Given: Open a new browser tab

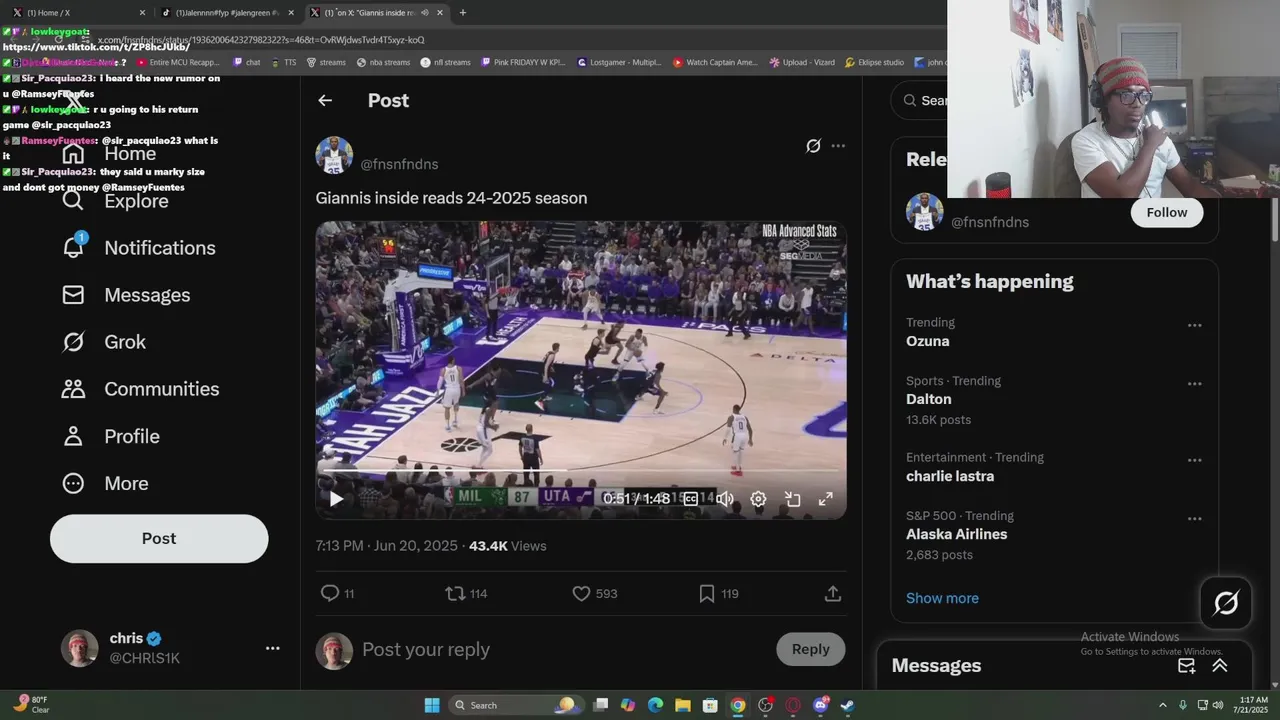Looking at the screenshot, I should point(462,12).
